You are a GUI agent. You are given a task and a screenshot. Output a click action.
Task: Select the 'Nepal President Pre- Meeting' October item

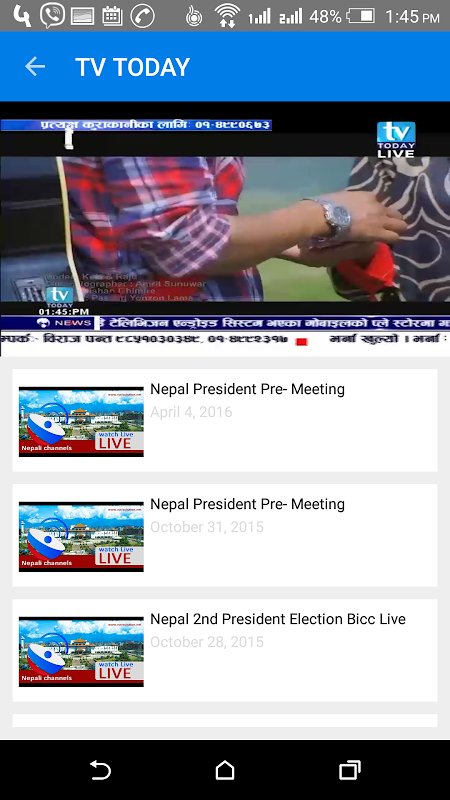tap(225, 535)
